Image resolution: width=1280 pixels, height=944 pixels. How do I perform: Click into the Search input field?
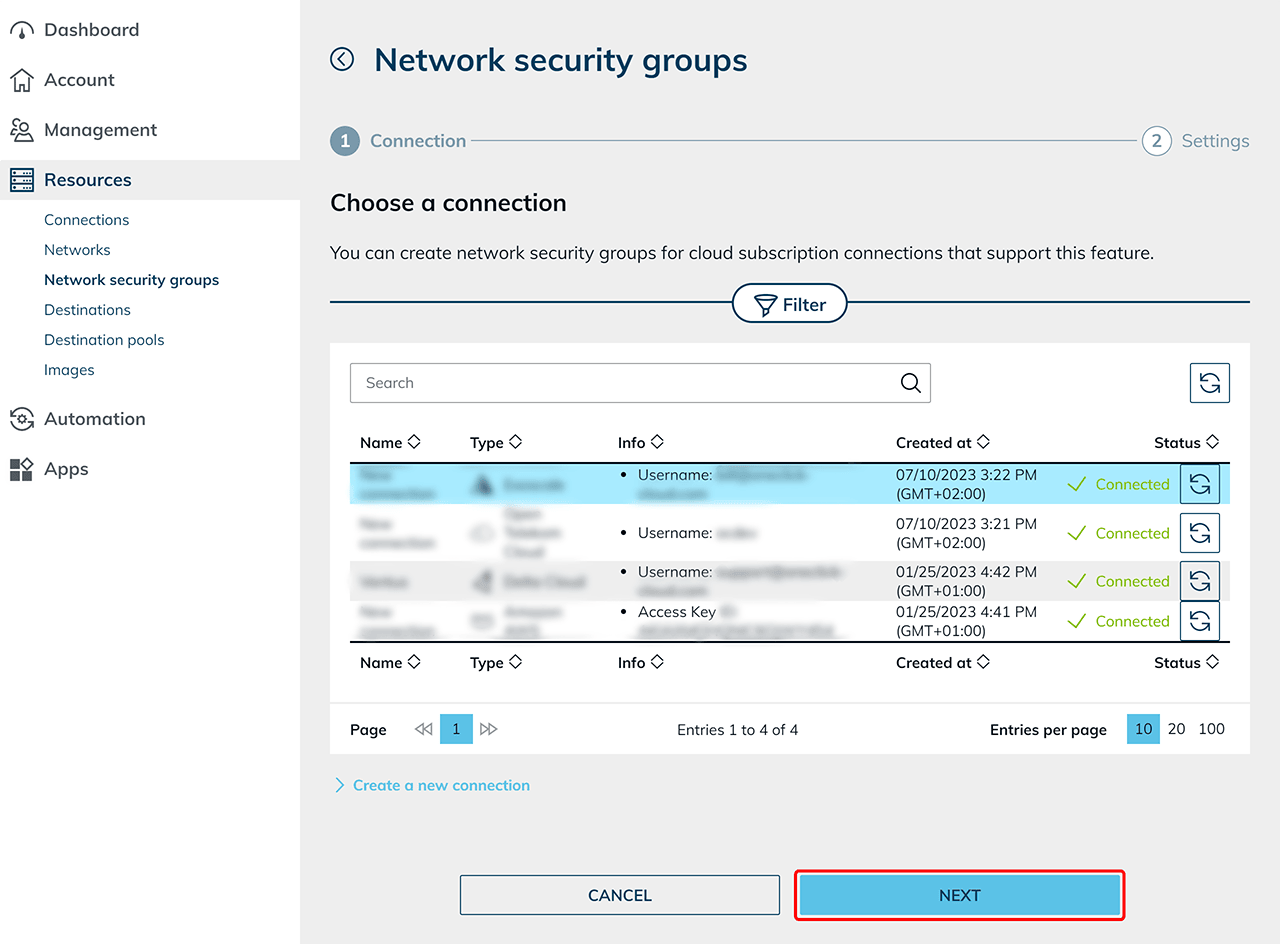(x=620, y=383)
